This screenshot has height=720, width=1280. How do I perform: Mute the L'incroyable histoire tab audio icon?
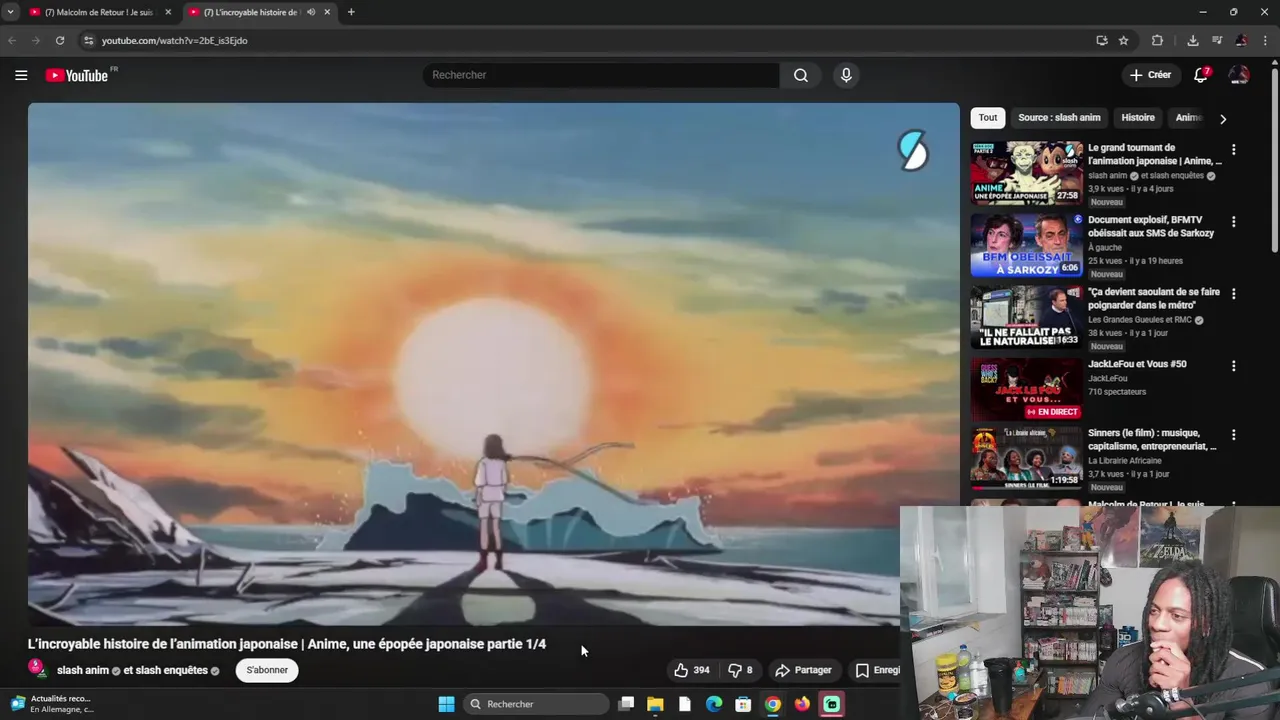tap(310, 12)
